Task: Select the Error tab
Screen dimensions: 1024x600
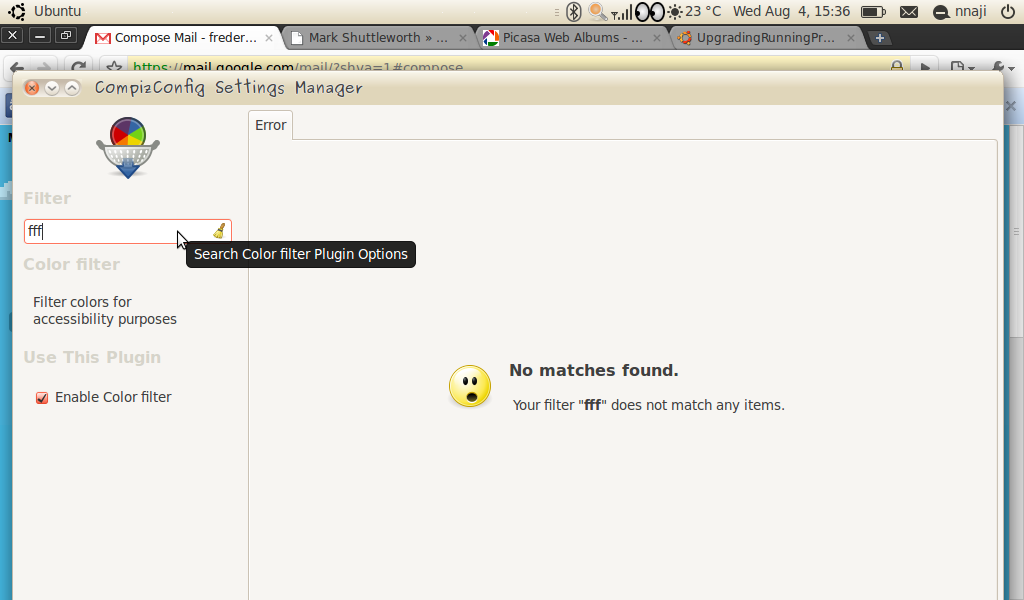Action: coord(270,125)
